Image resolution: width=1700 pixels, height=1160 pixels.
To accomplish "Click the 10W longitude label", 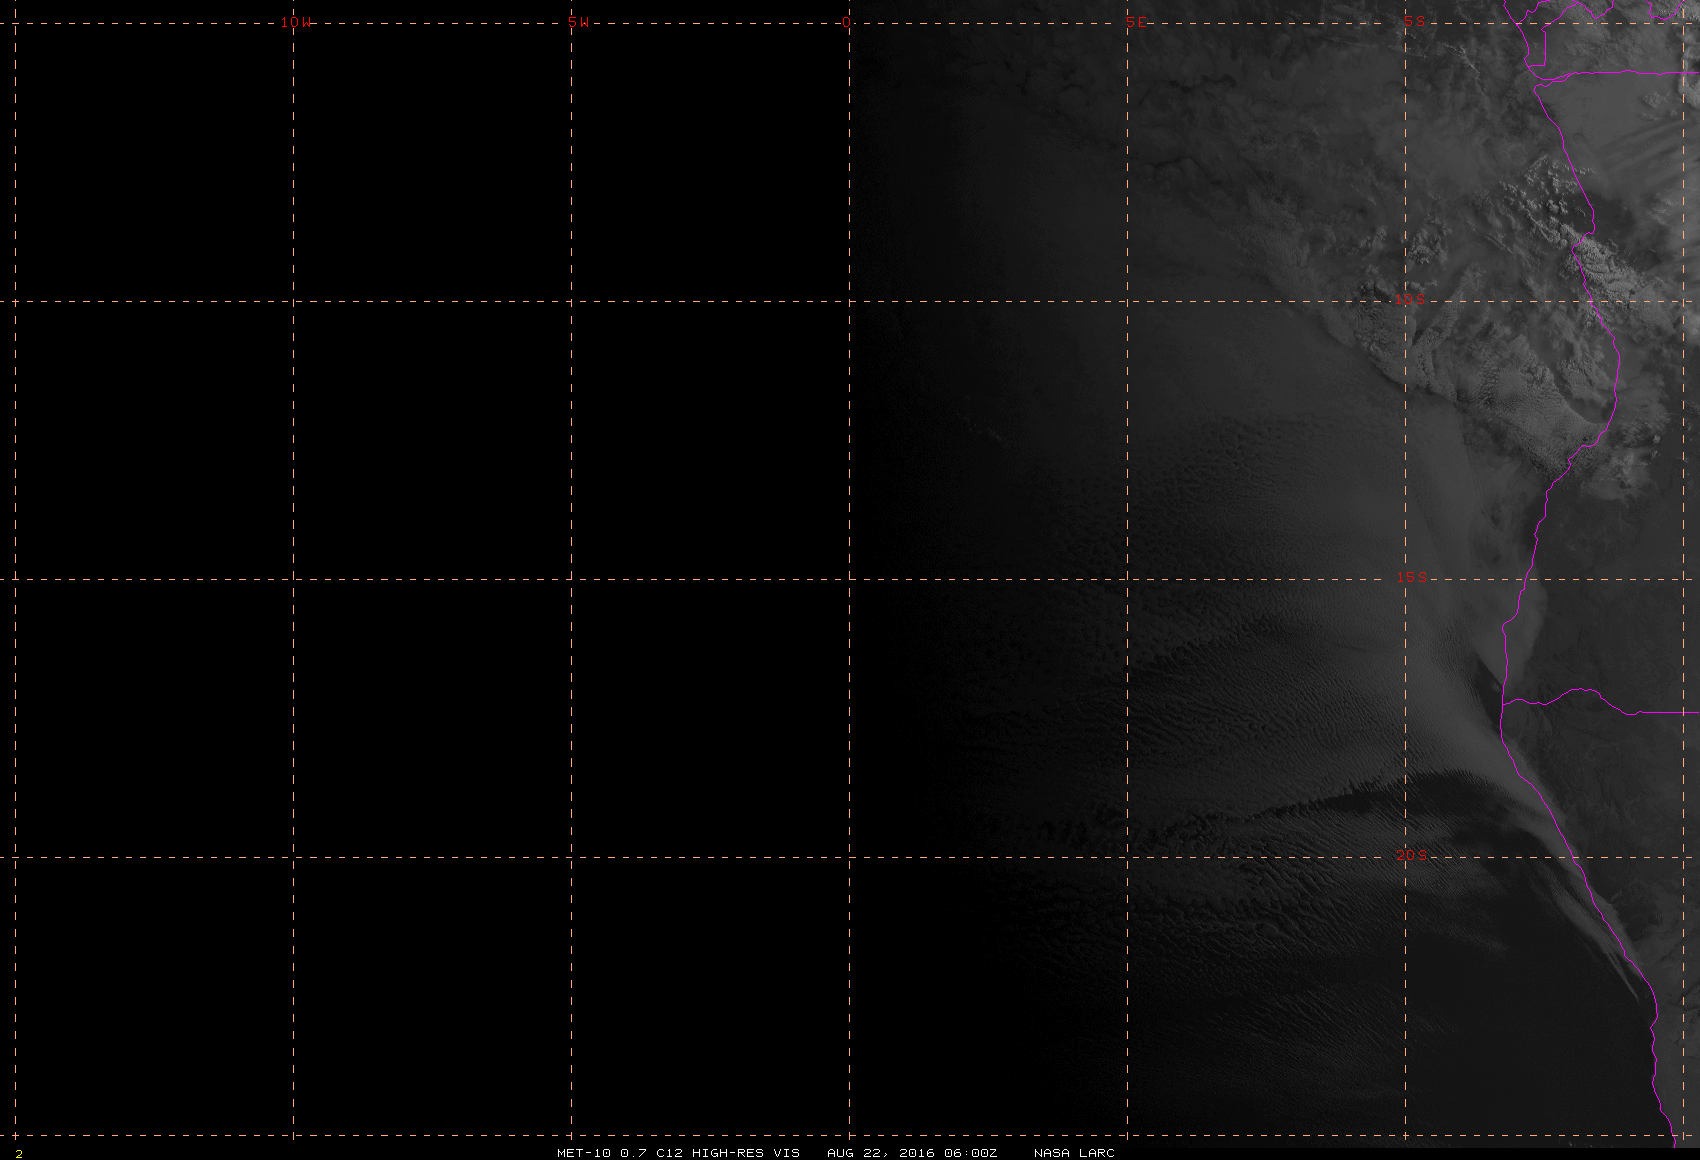I will (296, 22).
